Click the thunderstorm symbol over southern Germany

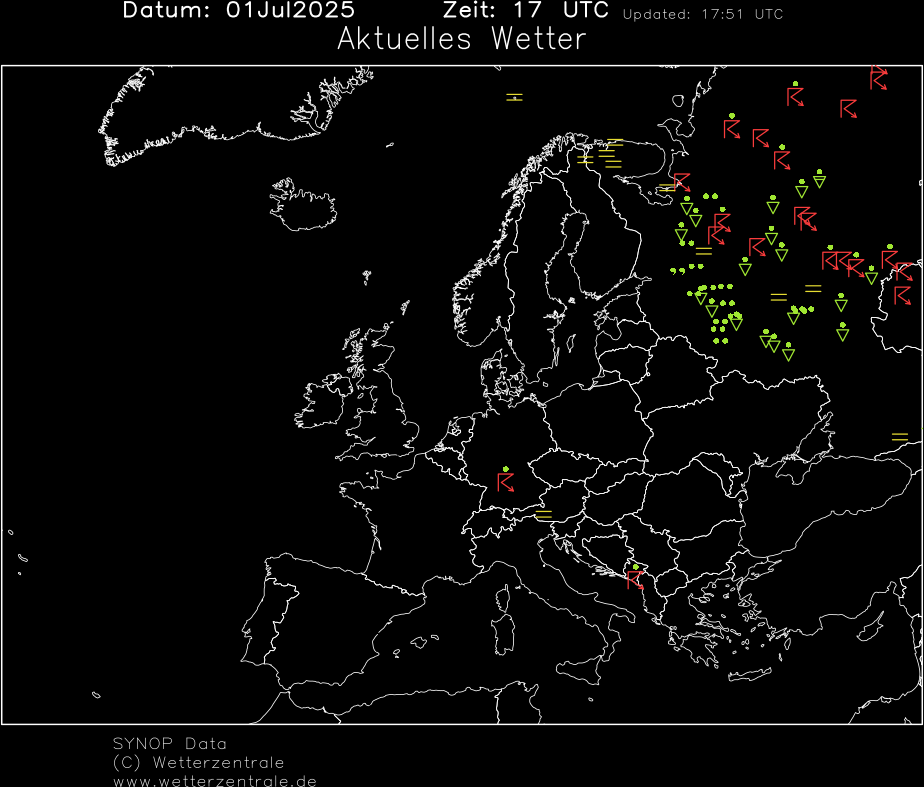click(x=506, y=482)
